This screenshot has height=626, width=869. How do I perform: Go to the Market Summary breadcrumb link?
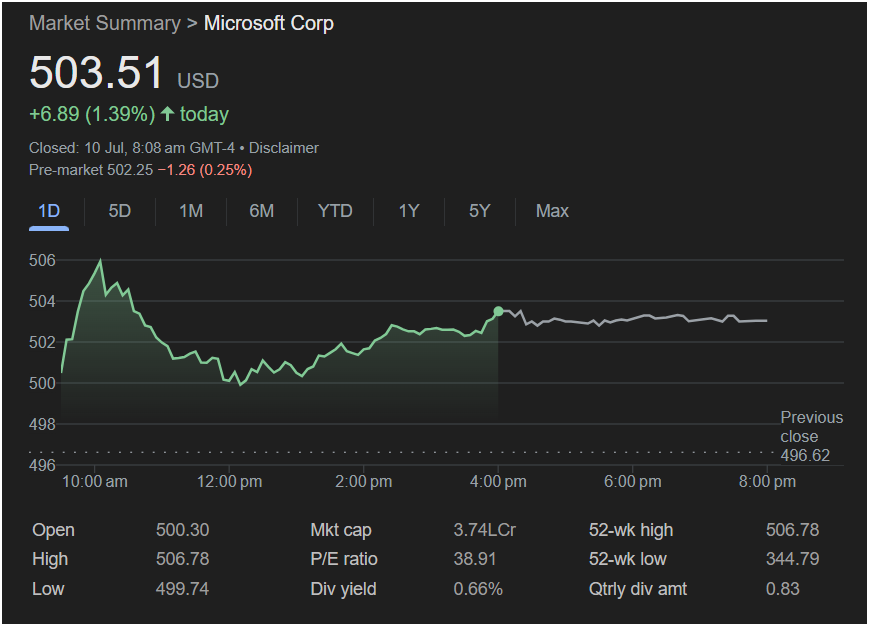105,23
